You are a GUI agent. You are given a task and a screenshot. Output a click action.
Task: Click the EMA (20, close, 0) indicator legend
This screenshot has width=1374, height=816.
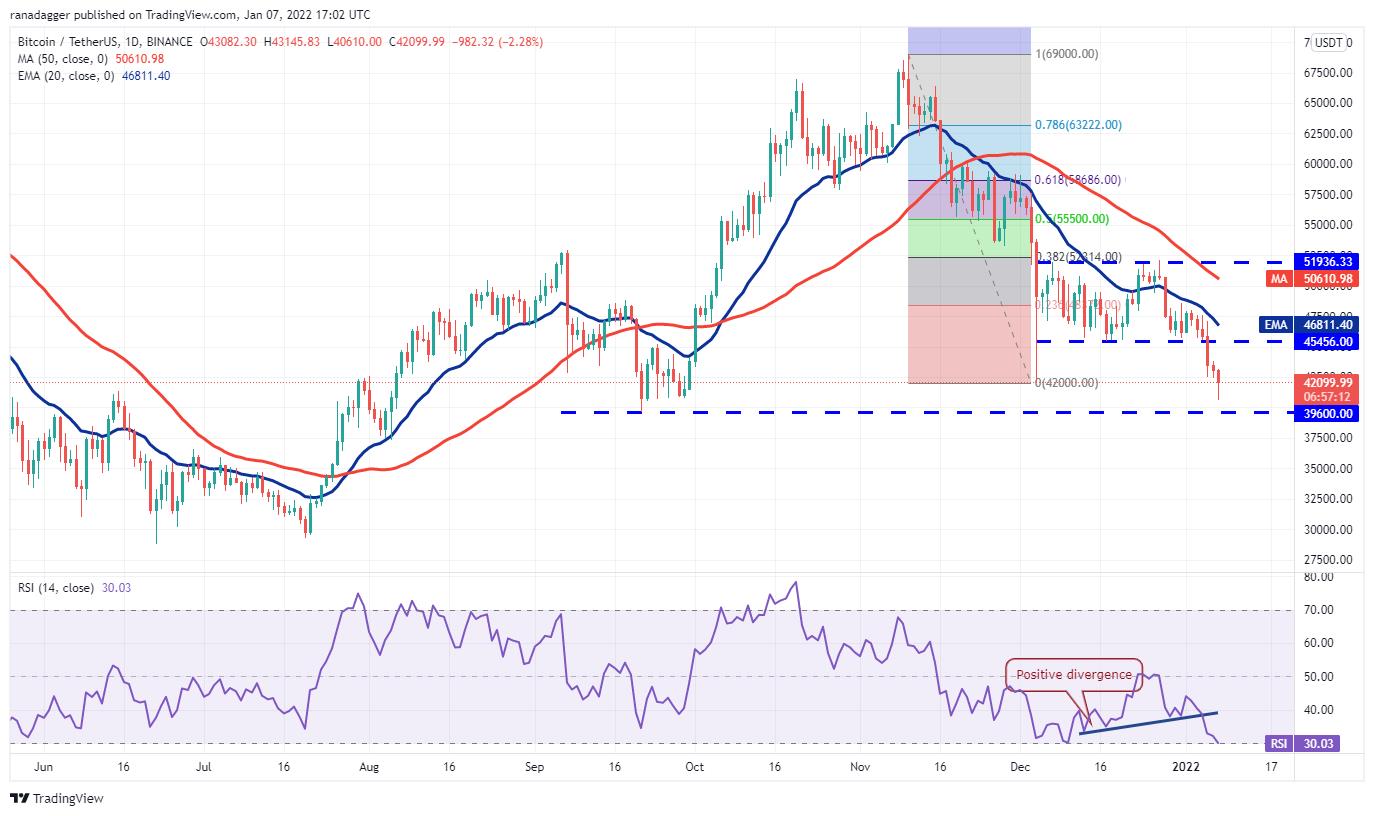click(x=65, y=75)
